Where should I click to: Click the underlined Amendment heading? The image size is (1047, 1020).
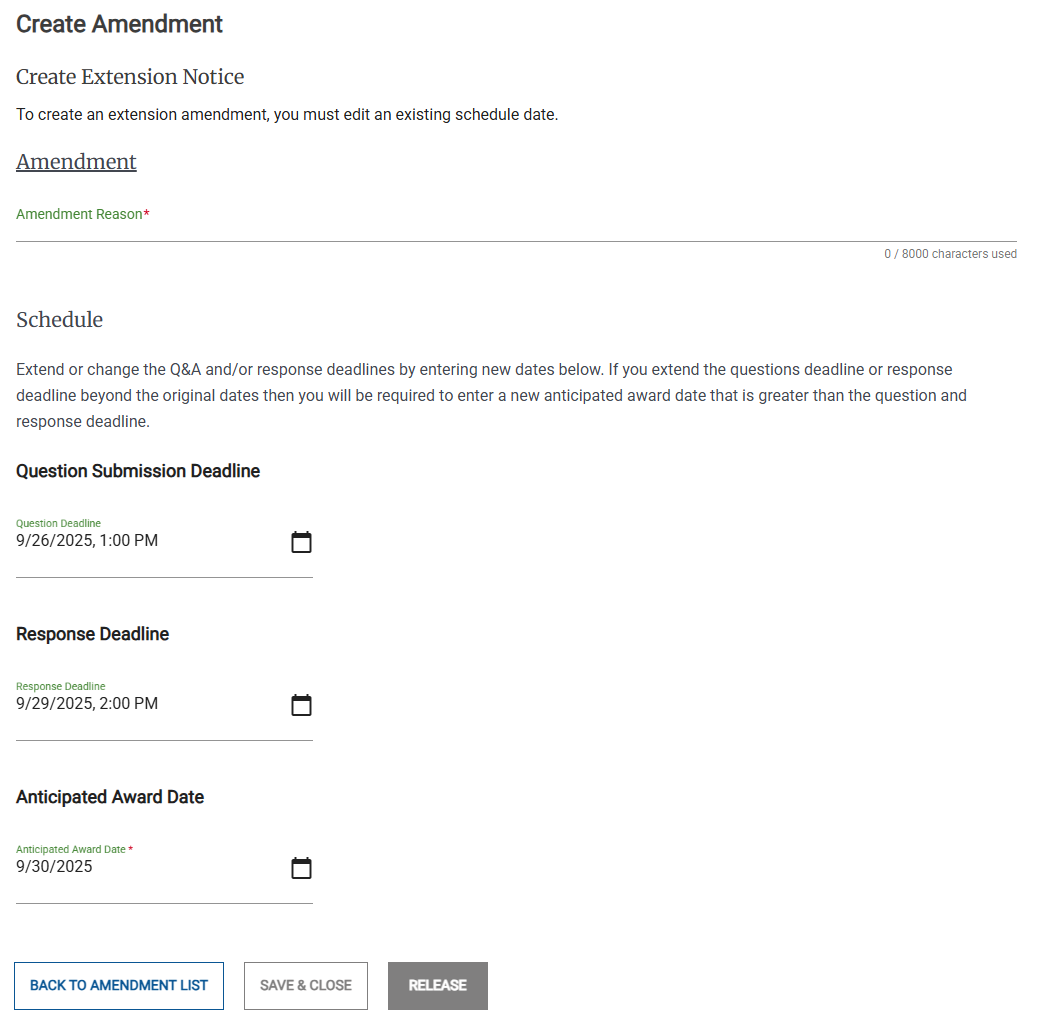pyautogui.click(x=76, y=161)
